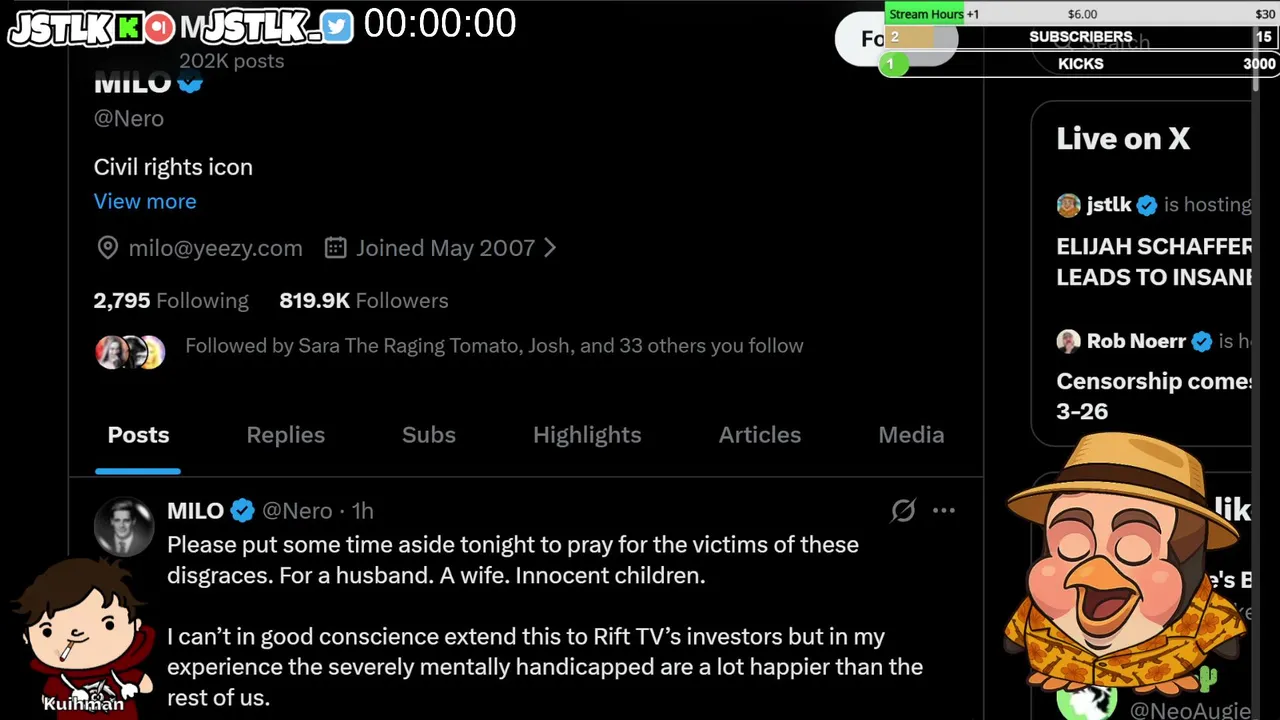Screen dimensions: 1280x720
Task: Open the 819.9K Followers list
Action: pyautogui.click(x=364, y=300)
